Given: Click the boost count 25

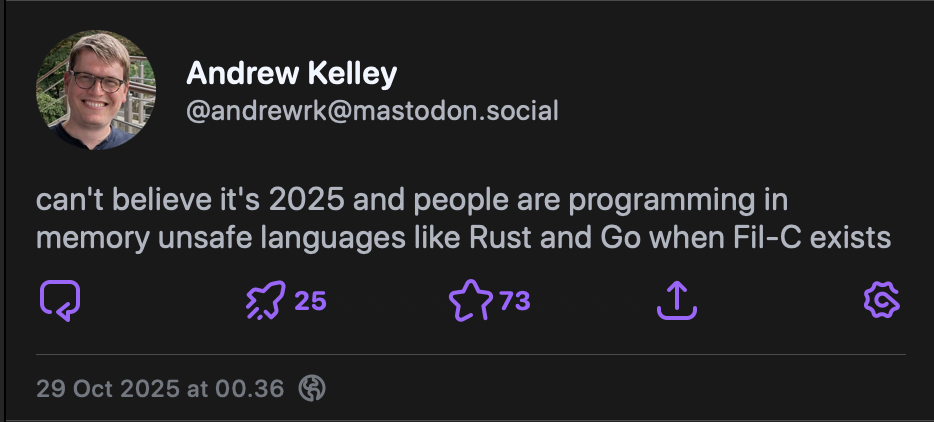Looking at the screenshot, I should 311,300.
